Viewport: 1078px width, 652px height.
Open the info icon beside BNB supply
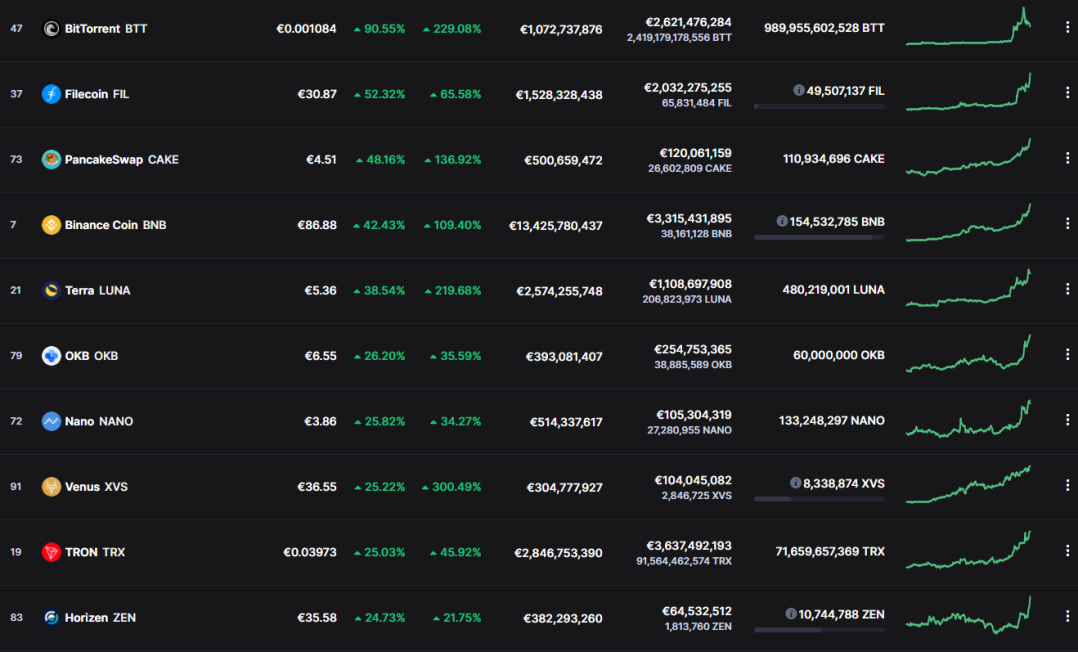coord(782,221)
